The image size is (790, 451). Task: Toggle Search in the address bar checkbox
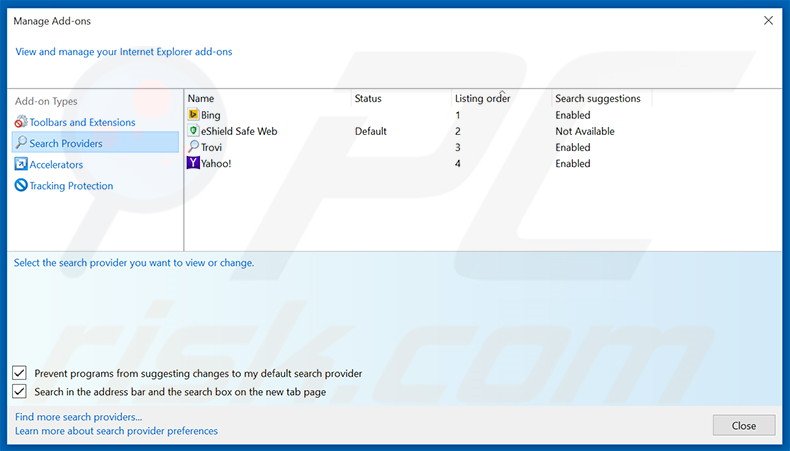tap(19, 391)
